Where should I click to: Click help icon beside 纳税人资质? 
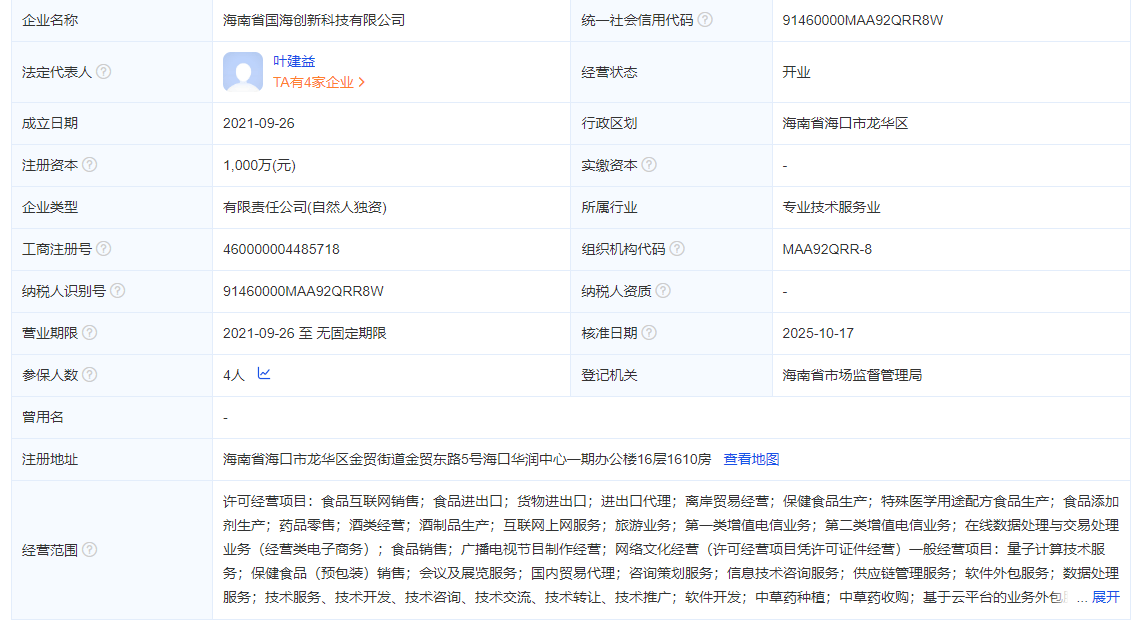click(x=663, y=291)
